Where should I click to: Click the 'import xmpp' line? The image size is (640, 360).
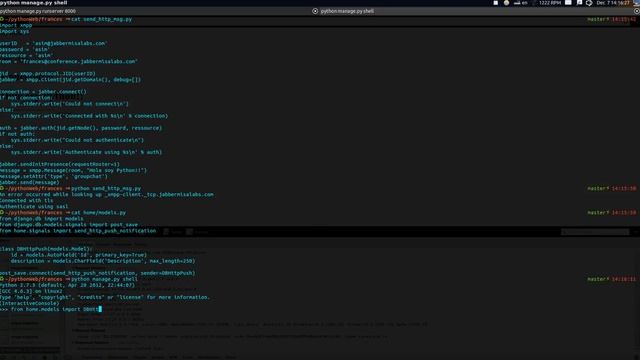click(x=16, y=25)
